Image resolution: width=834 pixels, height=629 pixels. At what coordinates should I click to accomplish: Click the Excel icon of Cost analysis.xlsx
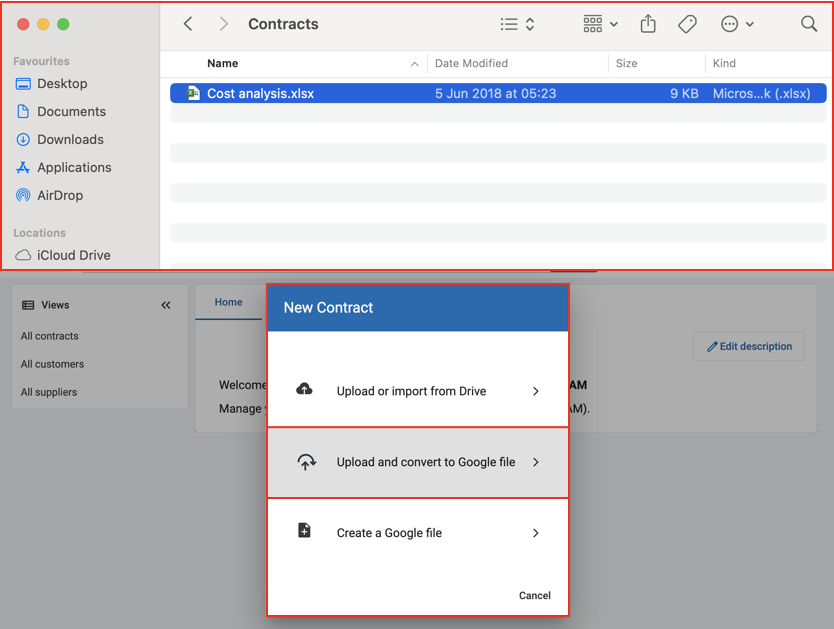tap(193, 94)
